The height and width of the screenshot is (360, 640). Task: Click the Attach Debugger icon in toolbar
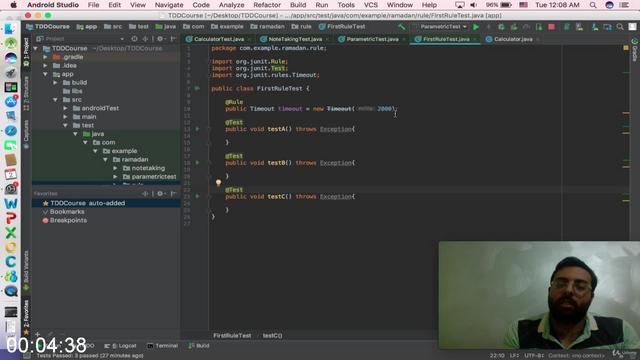pyautogui.click(x=539, y=27)
